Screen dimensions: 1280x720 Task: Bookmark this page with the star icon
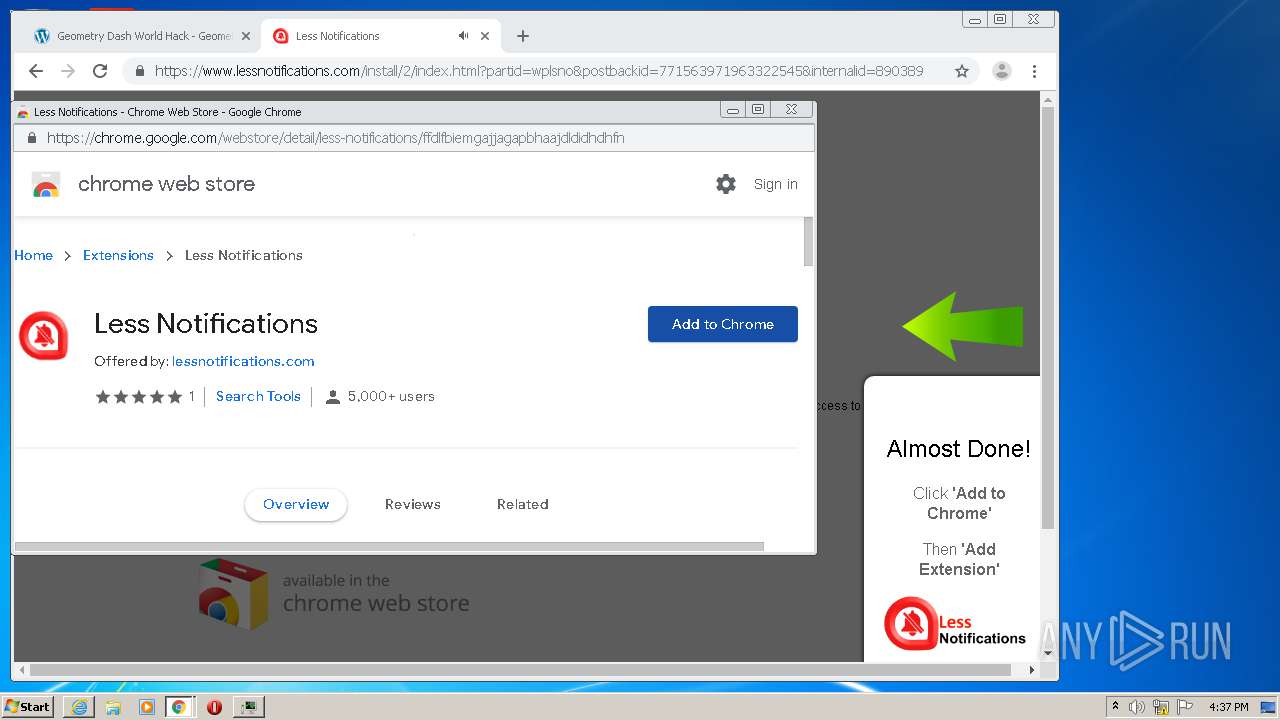pyautogui.click(x=962, y=71)
